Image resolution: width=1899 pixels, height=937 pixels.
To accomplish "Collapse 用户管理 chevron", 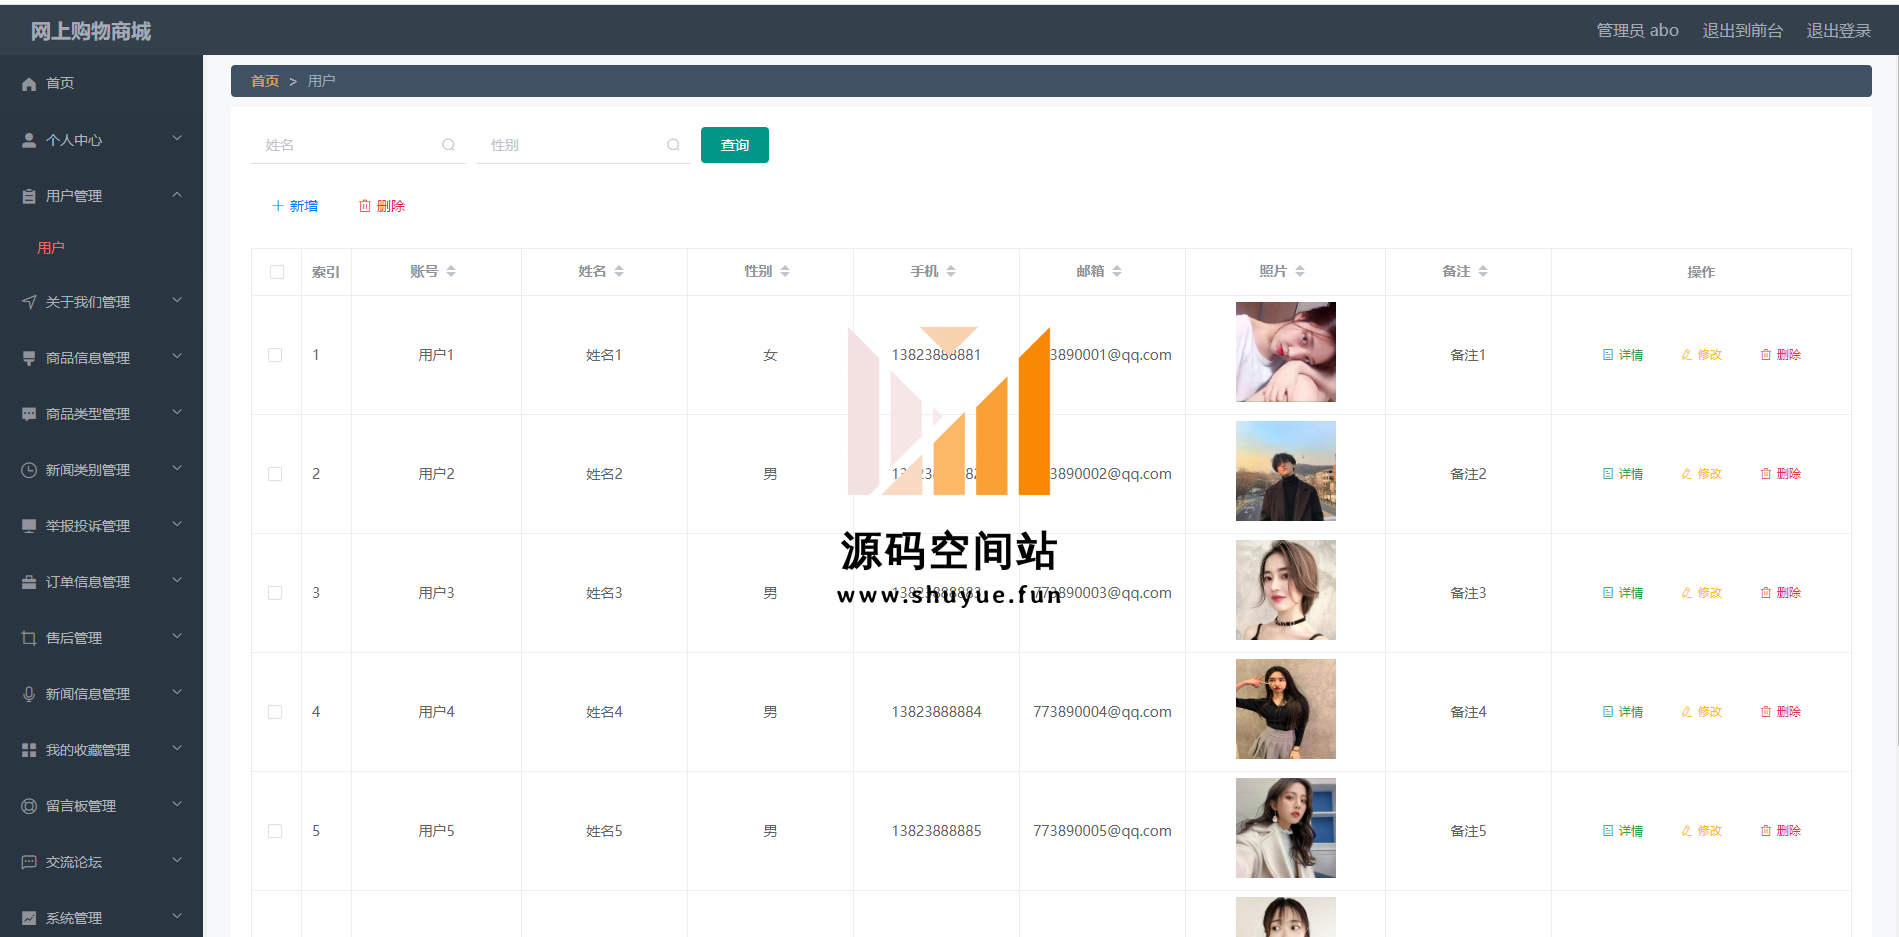I will click(177, 194).
